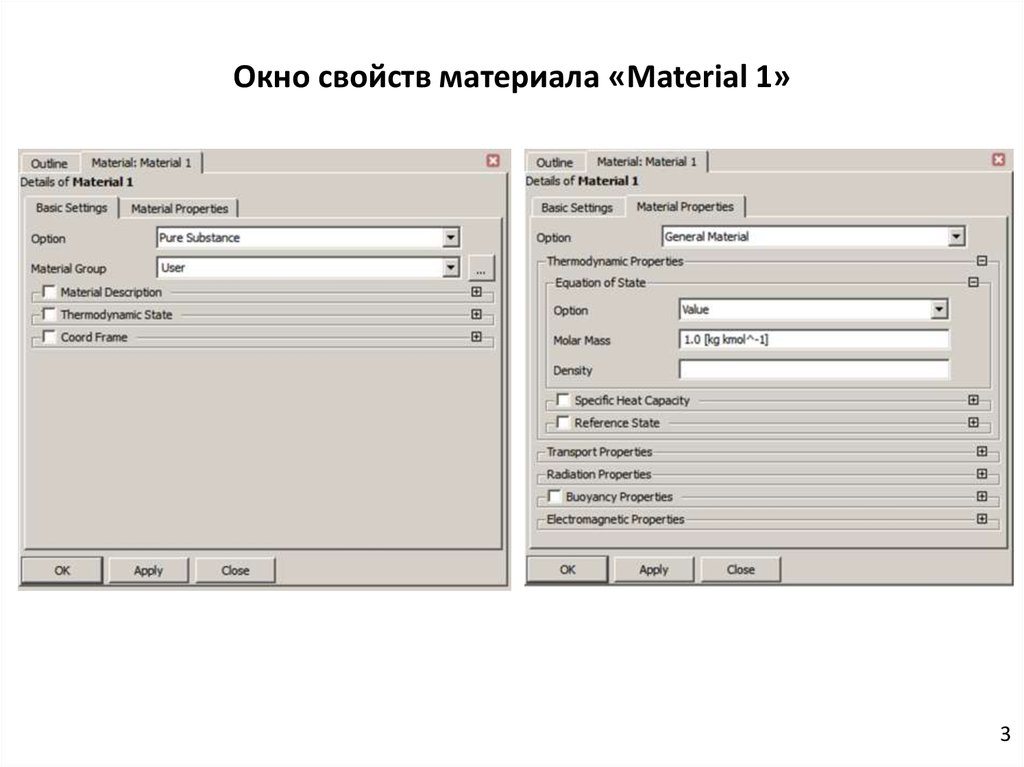Collapse the Equation of State minus icon
Viewport: 1024px width, 767px height.
(972, 283)
